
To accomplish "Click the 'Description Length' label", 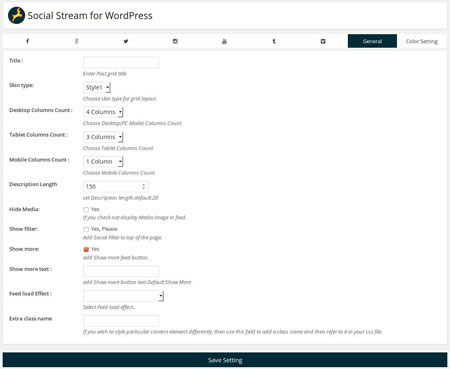I will [x=33, y=184].
